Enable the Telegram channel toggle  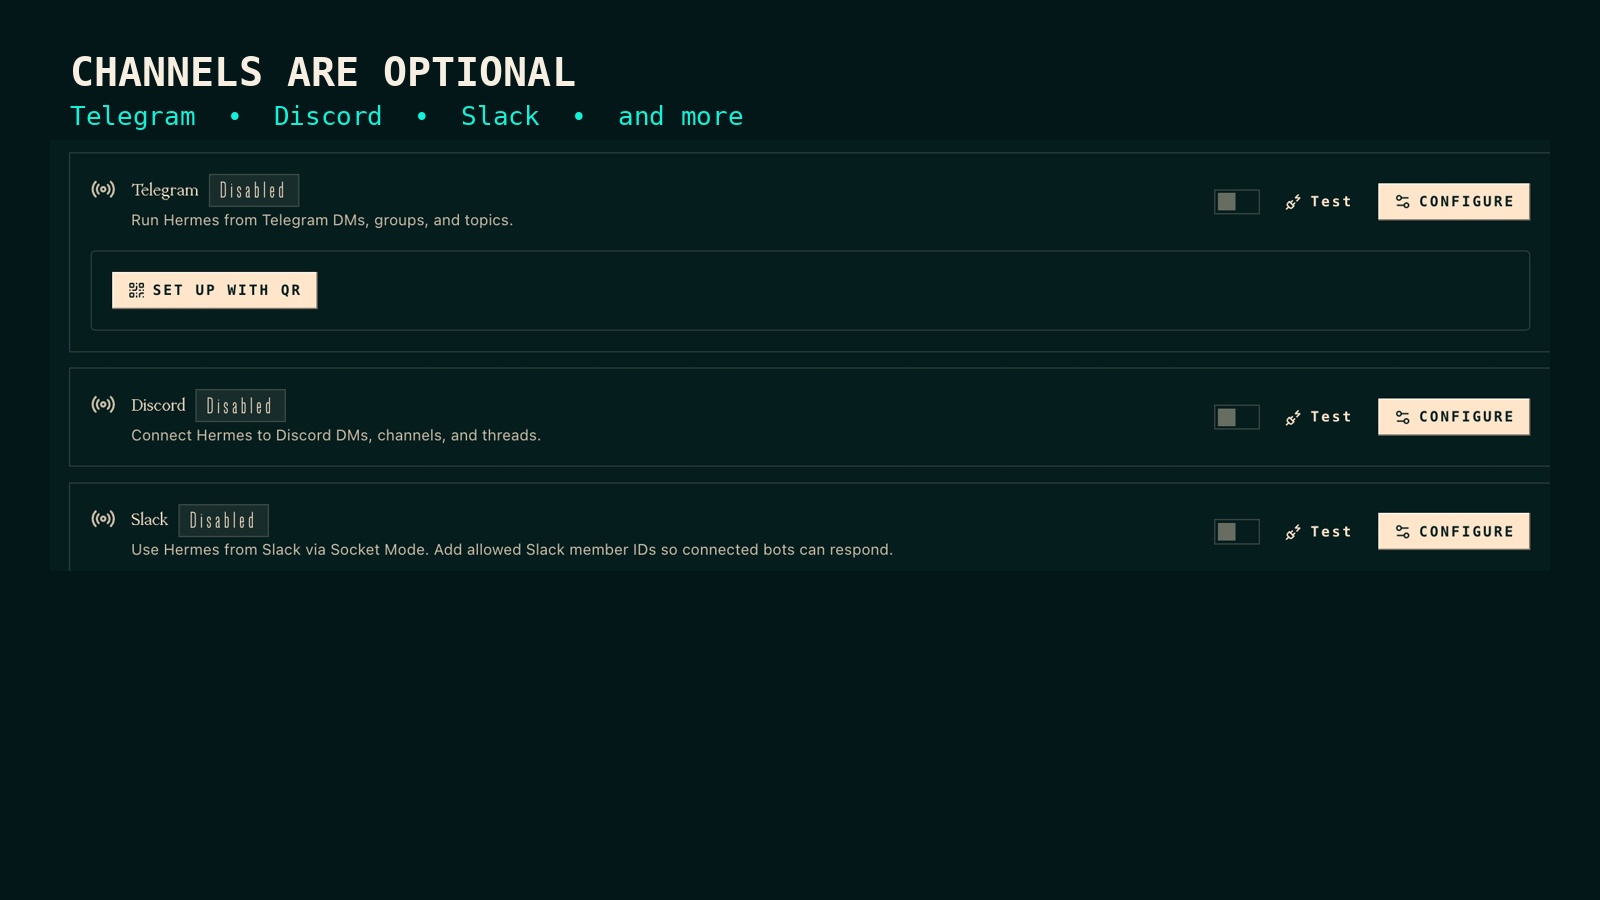[x=1237, y=202]
